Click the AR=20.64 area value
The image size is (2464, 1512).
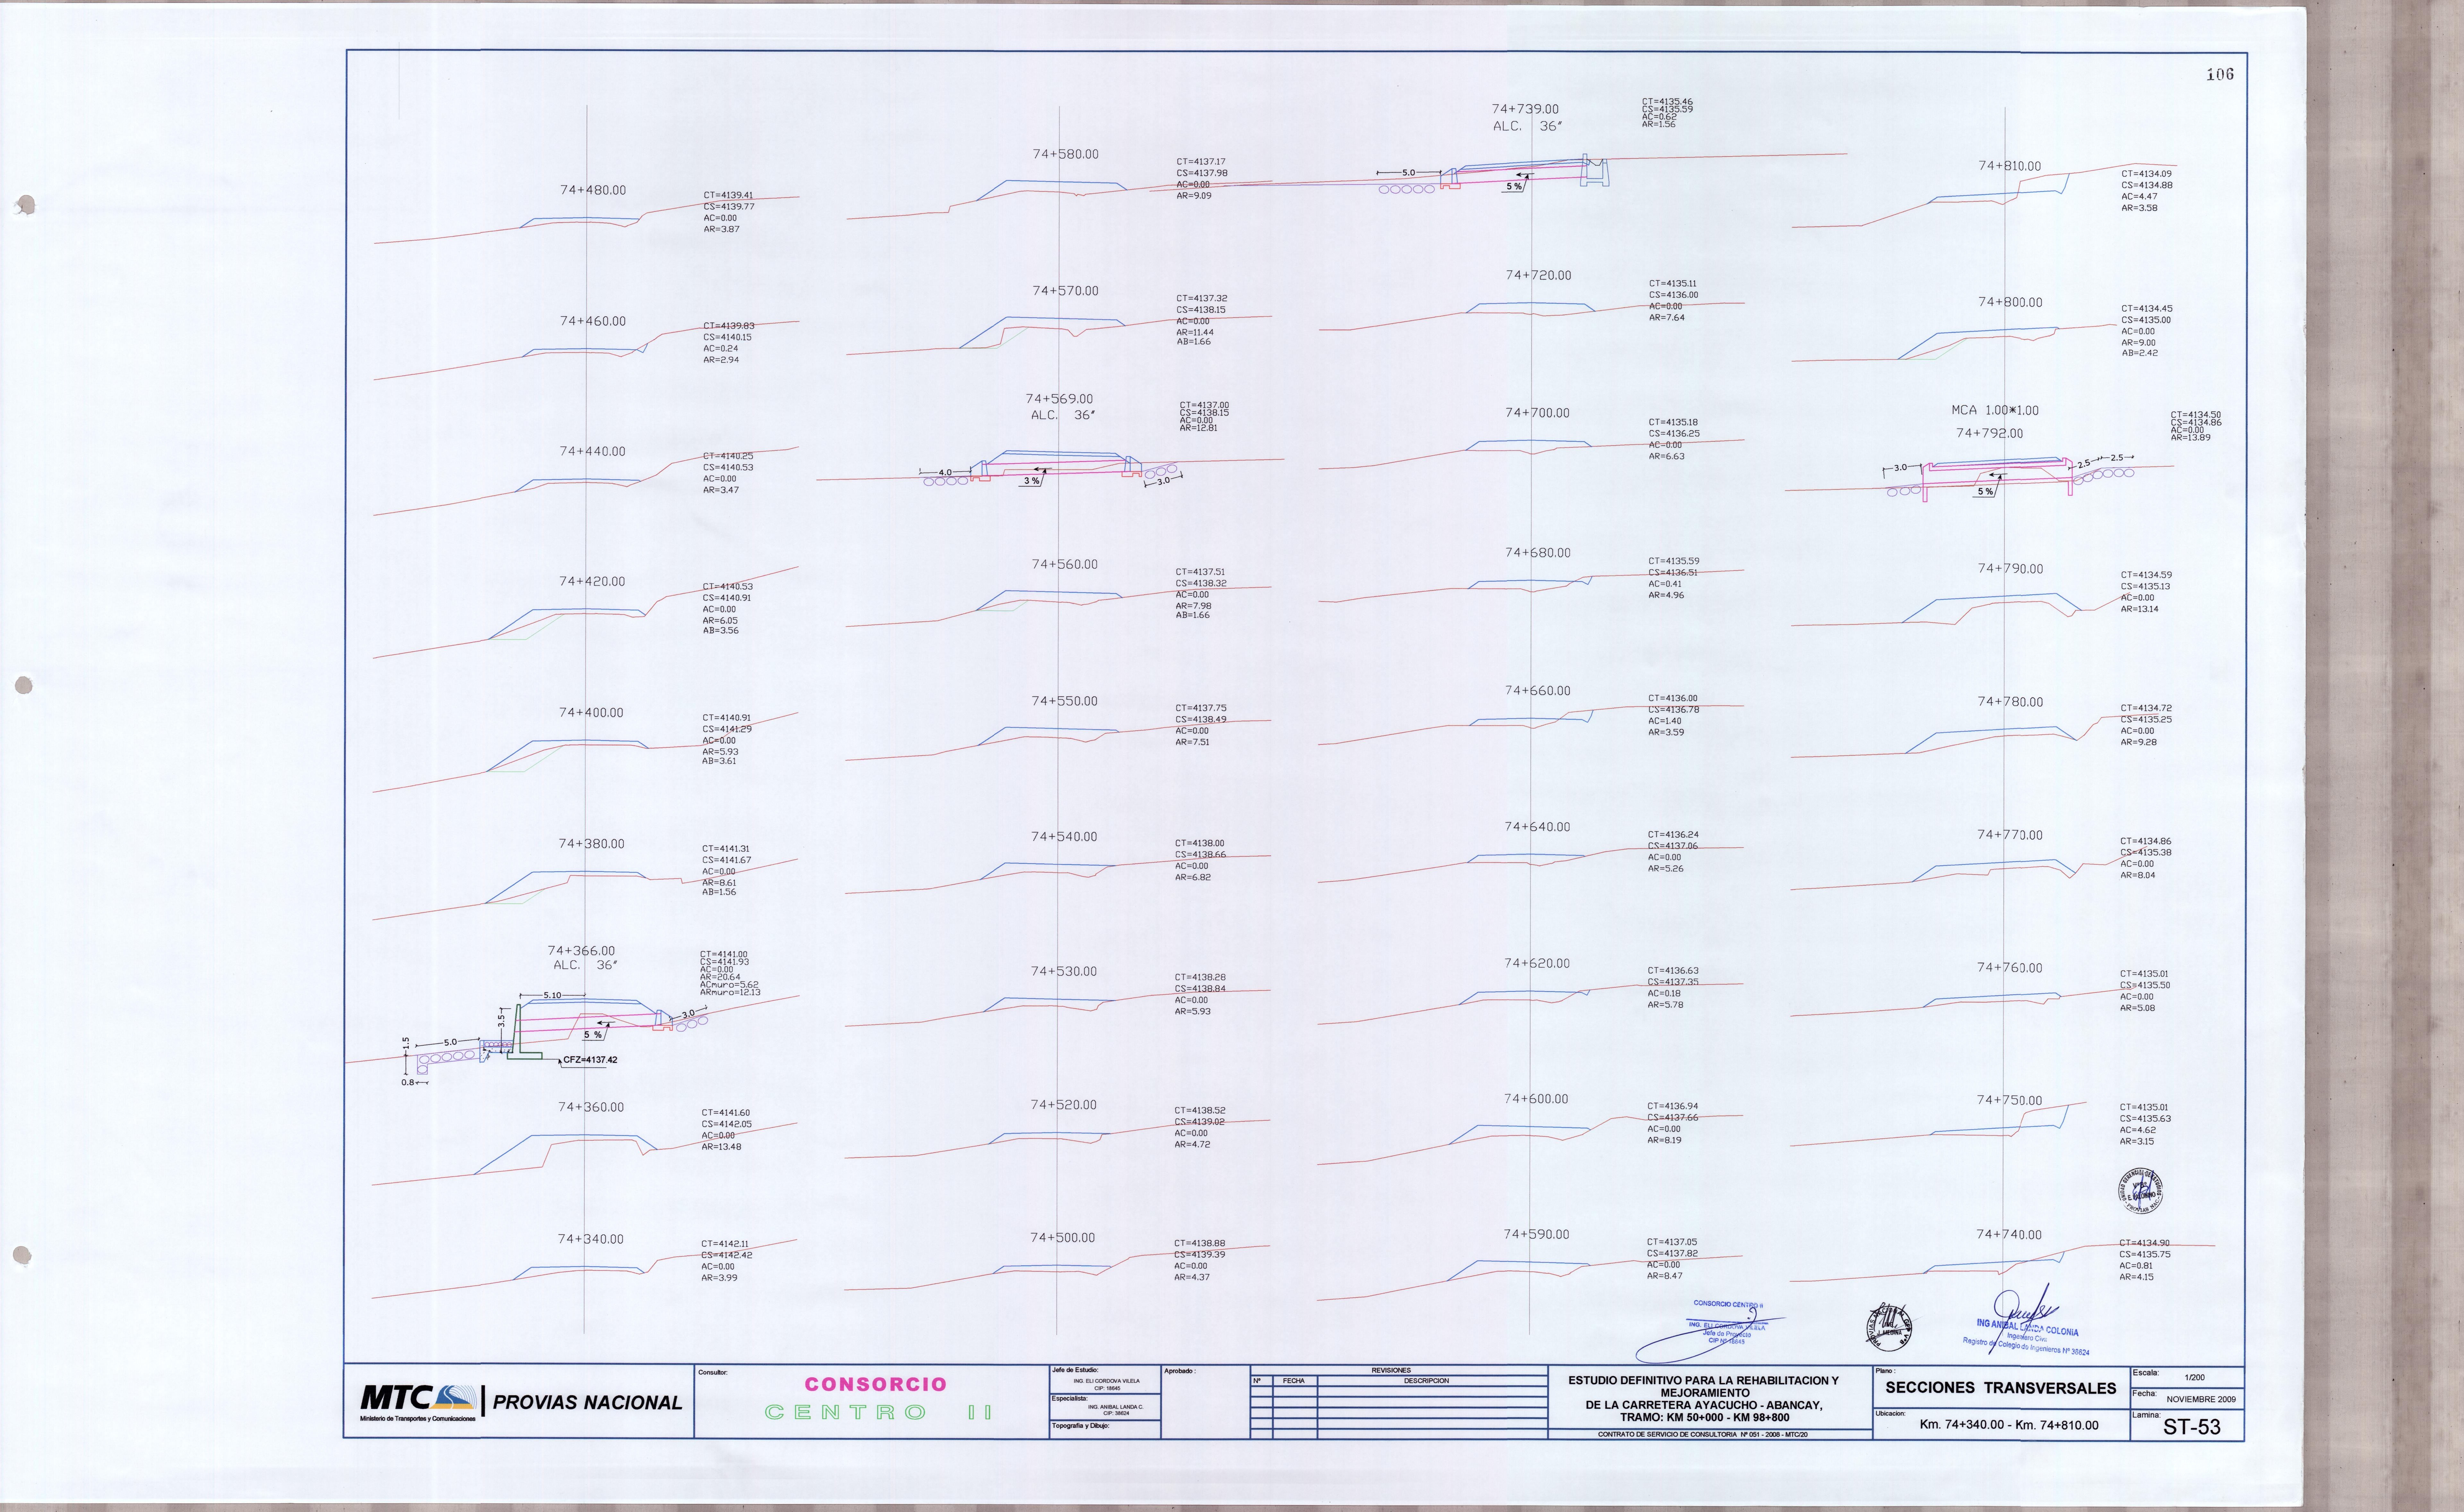click(720, 977)
